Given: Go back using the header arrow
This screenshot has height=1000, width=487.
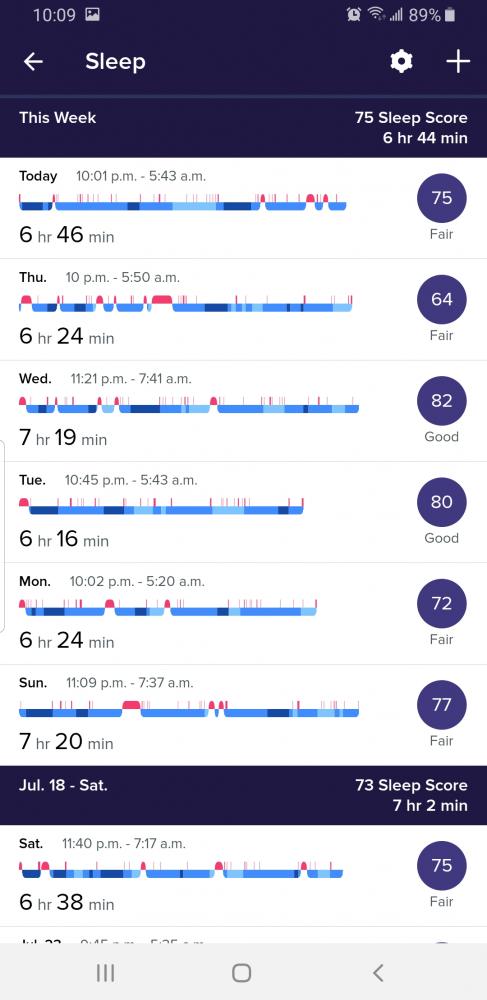Looking at the screenshot, I should pyautogui.click(x=33, y=62).
